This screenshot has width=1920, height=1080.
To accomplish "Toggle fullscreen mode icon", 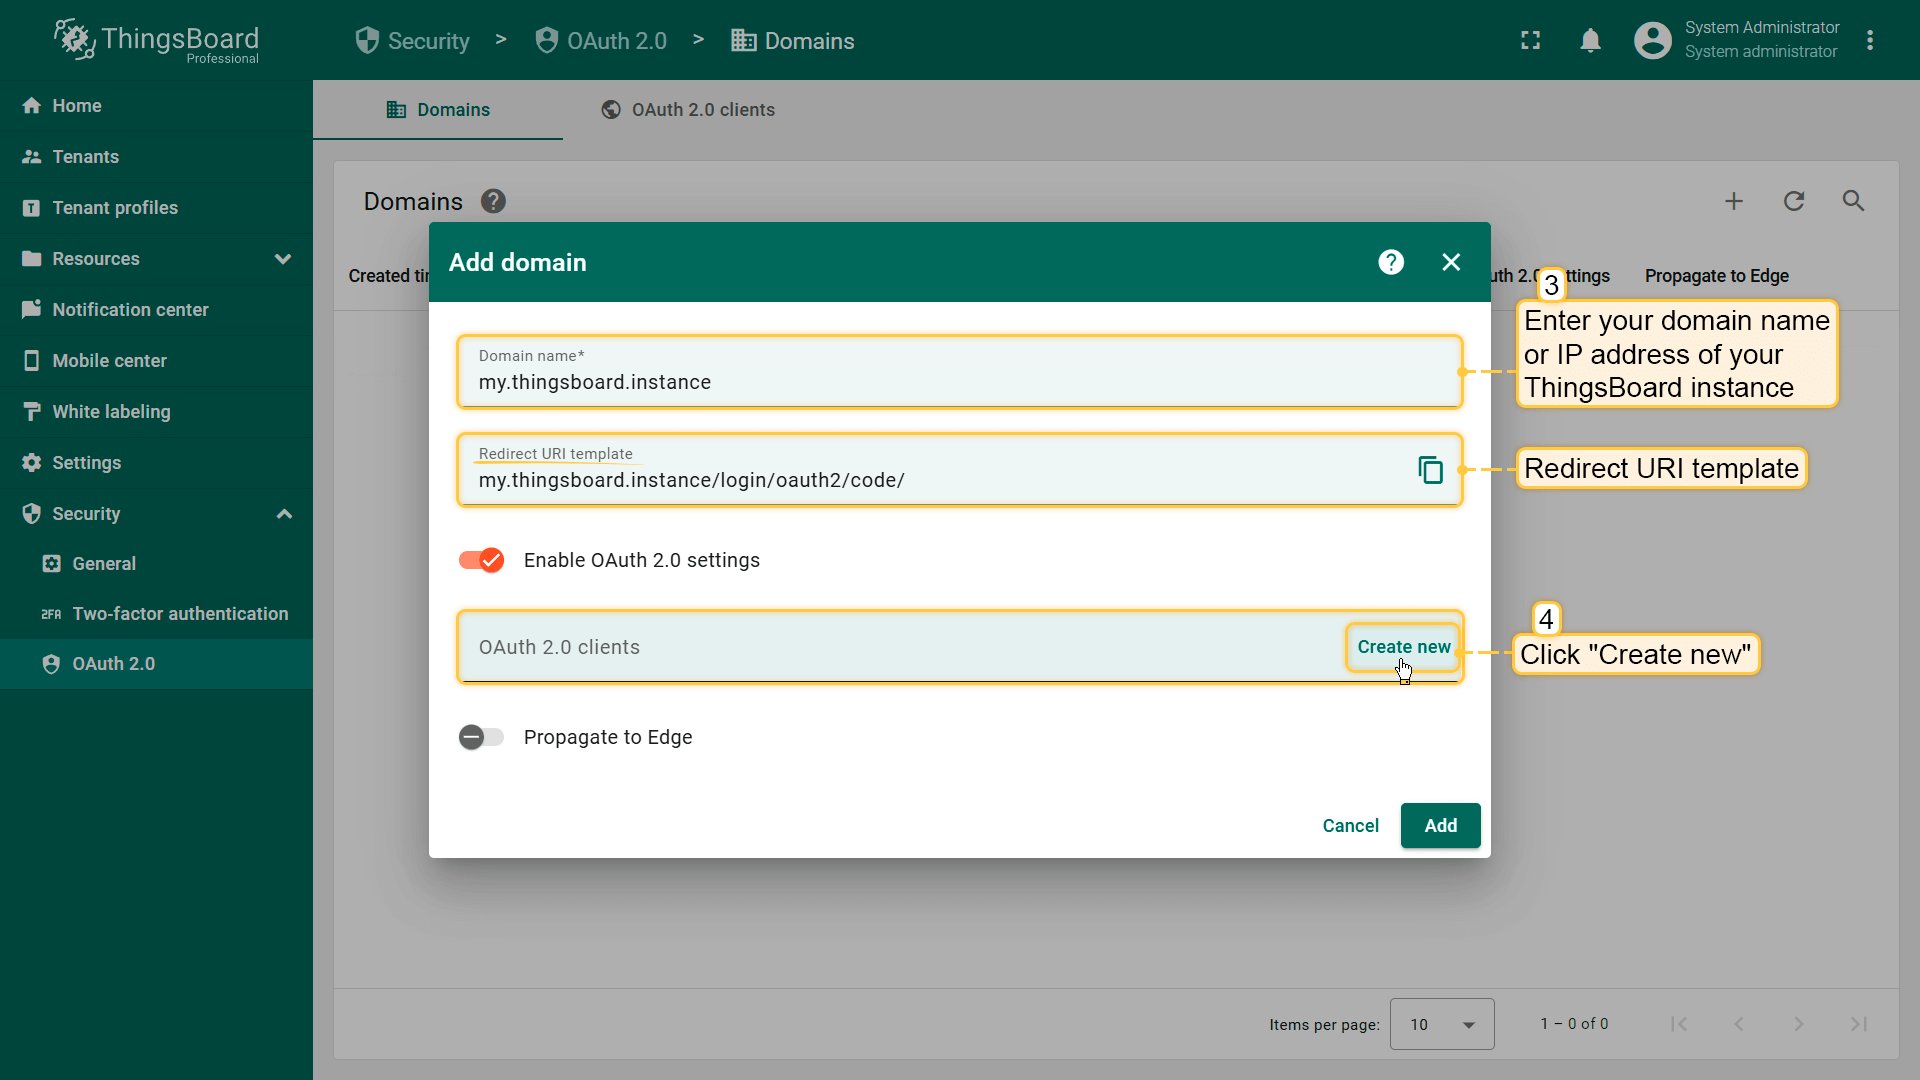I will [1530, 41].
